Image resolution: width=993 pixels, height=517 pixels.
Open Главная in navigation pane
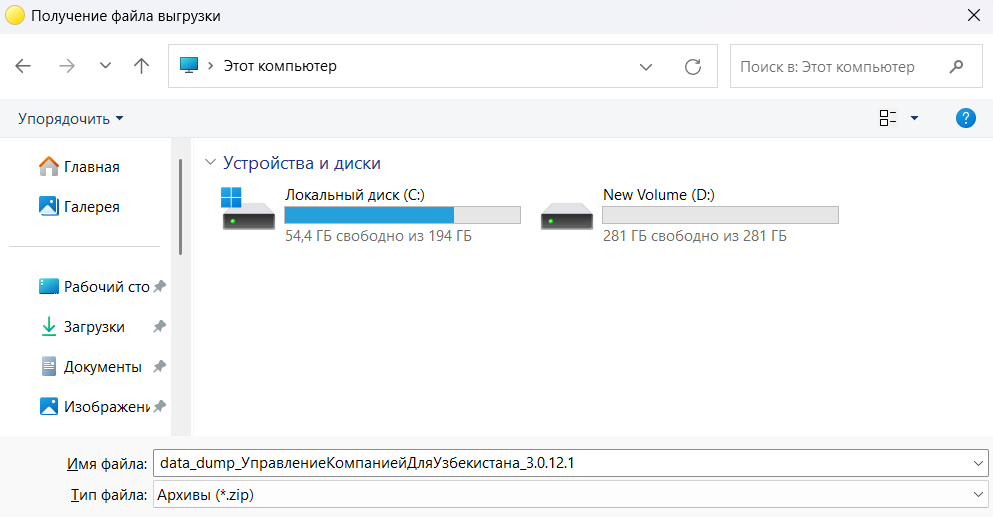pyautogui.click(x=91, y=167)
